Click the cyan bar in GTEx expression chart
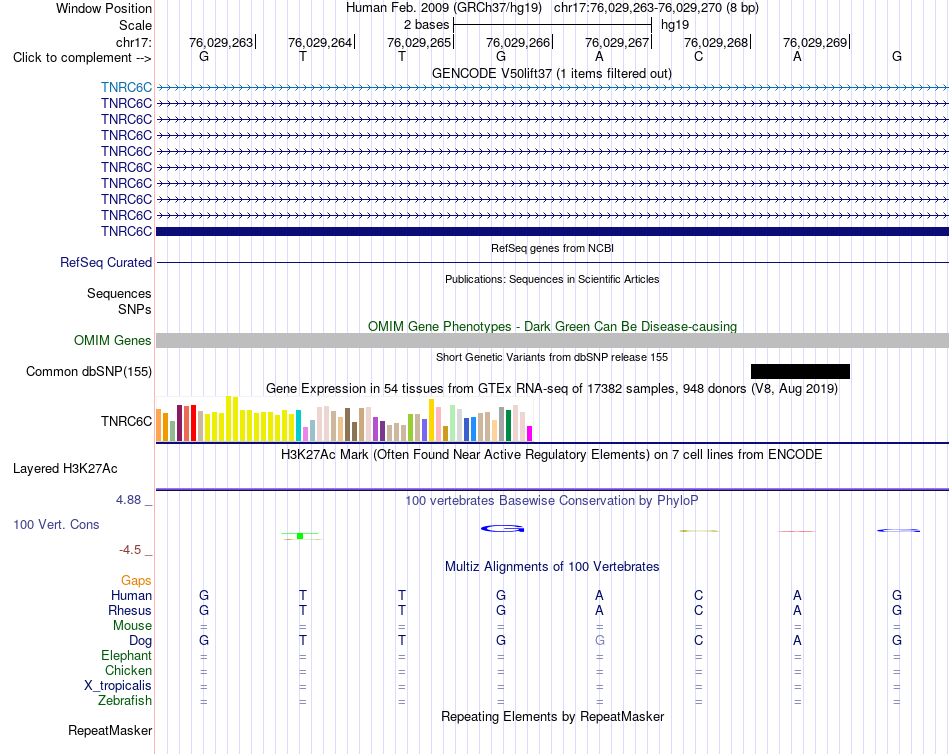Screen dimensions: 950x754 (x=299, y=425)
